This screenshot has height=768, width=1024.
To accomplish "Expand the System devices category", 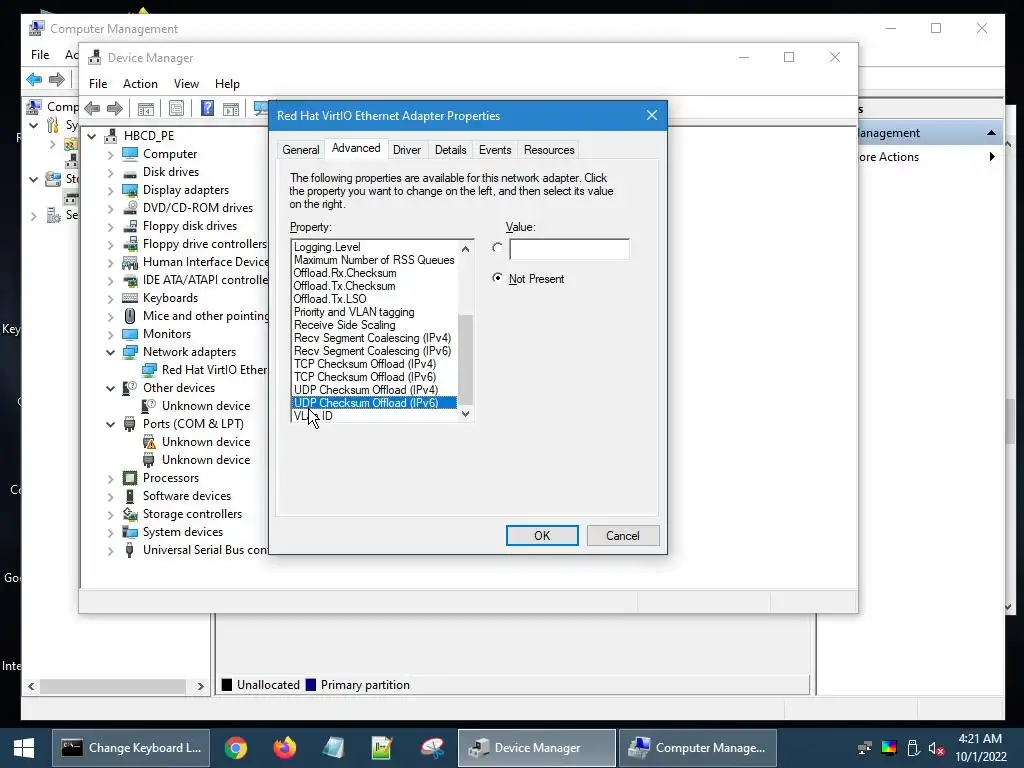I will (110, 533).
